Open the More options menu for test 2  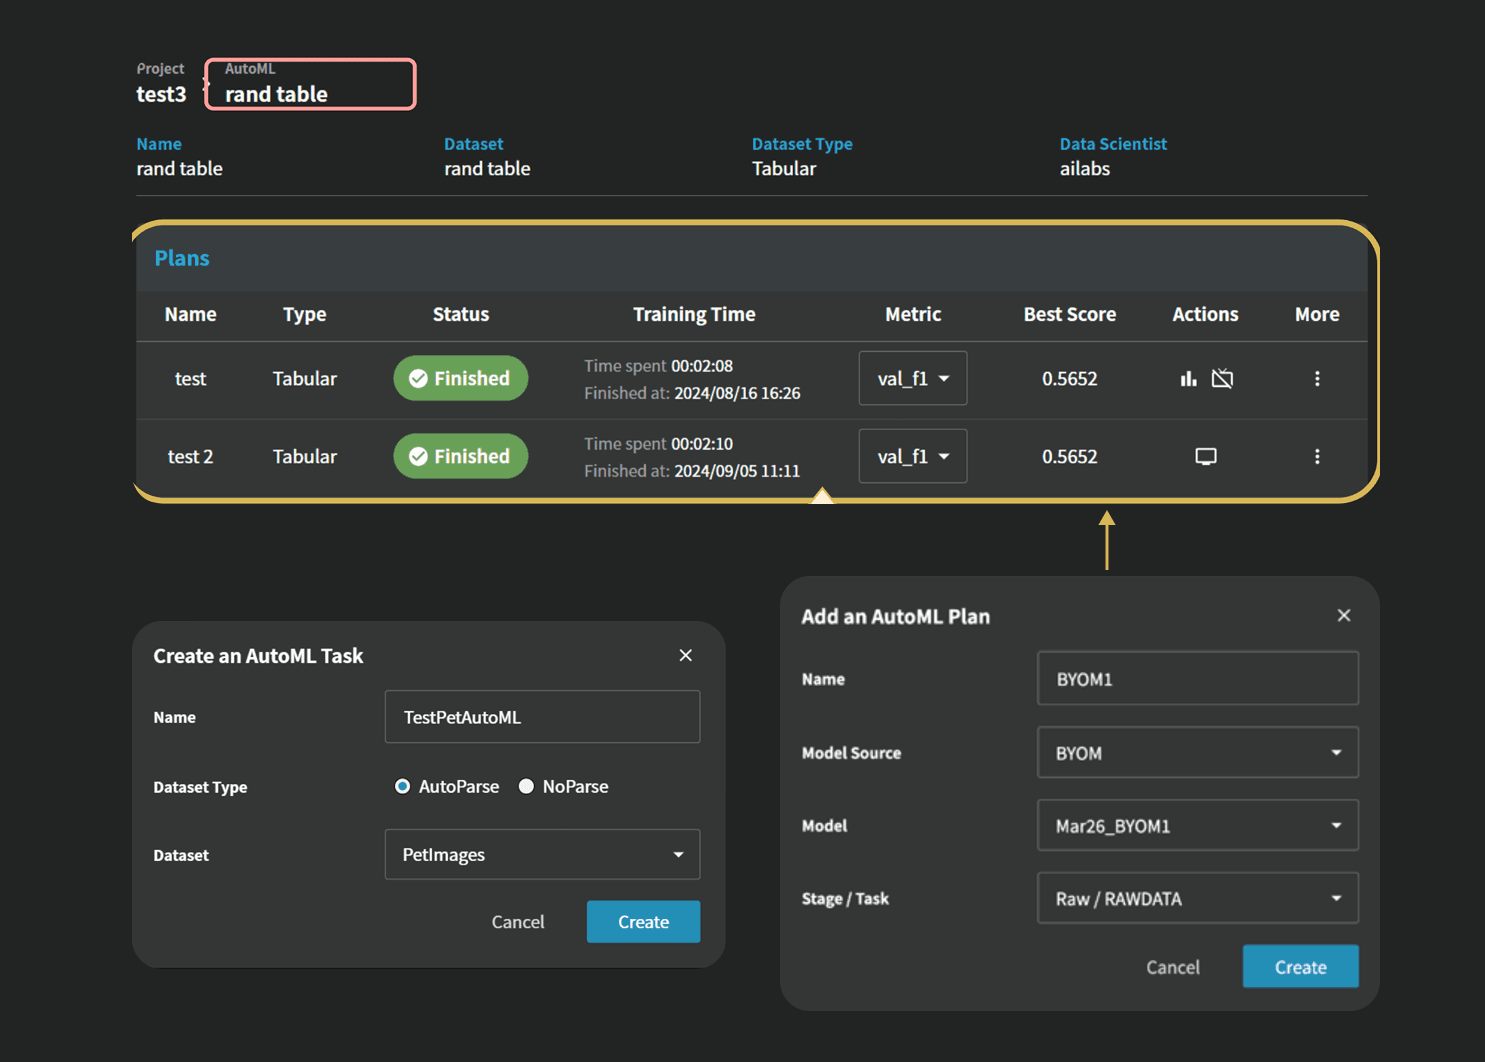(x=1316, y=457)
